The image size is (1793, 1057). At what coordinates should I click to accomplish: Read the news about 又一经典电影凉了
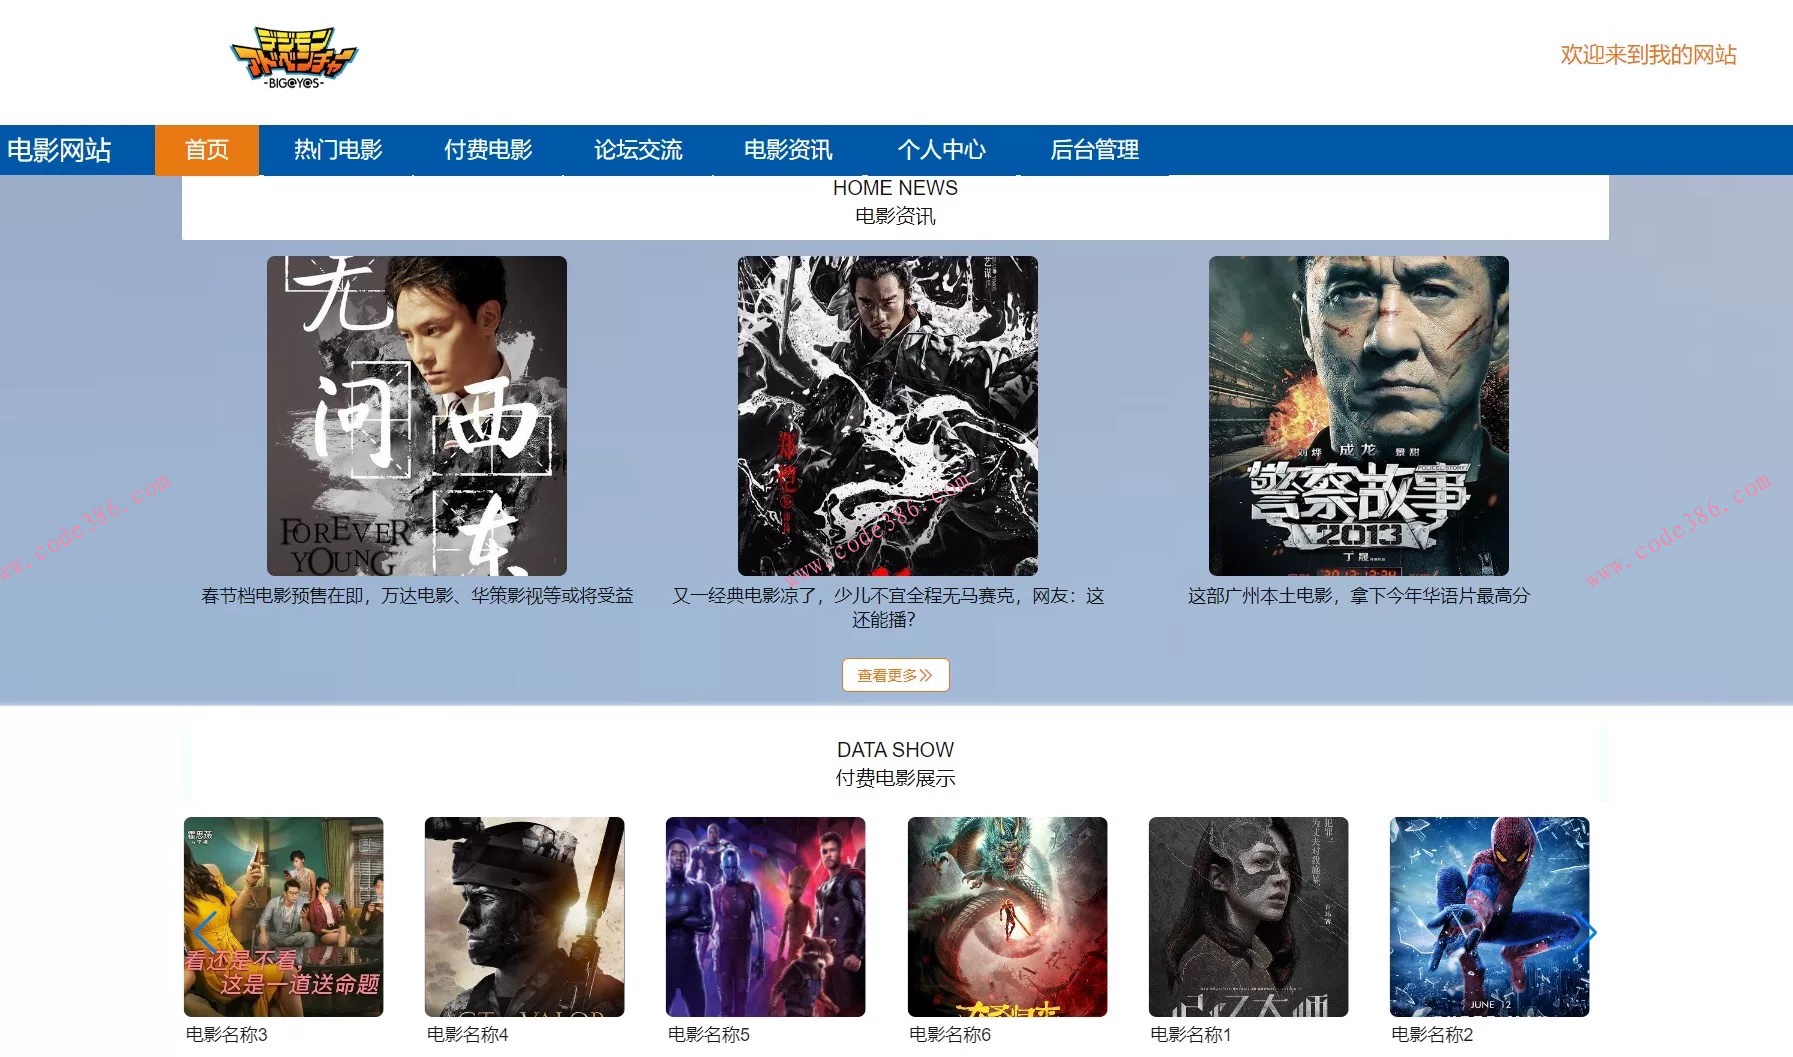[887, 608]
